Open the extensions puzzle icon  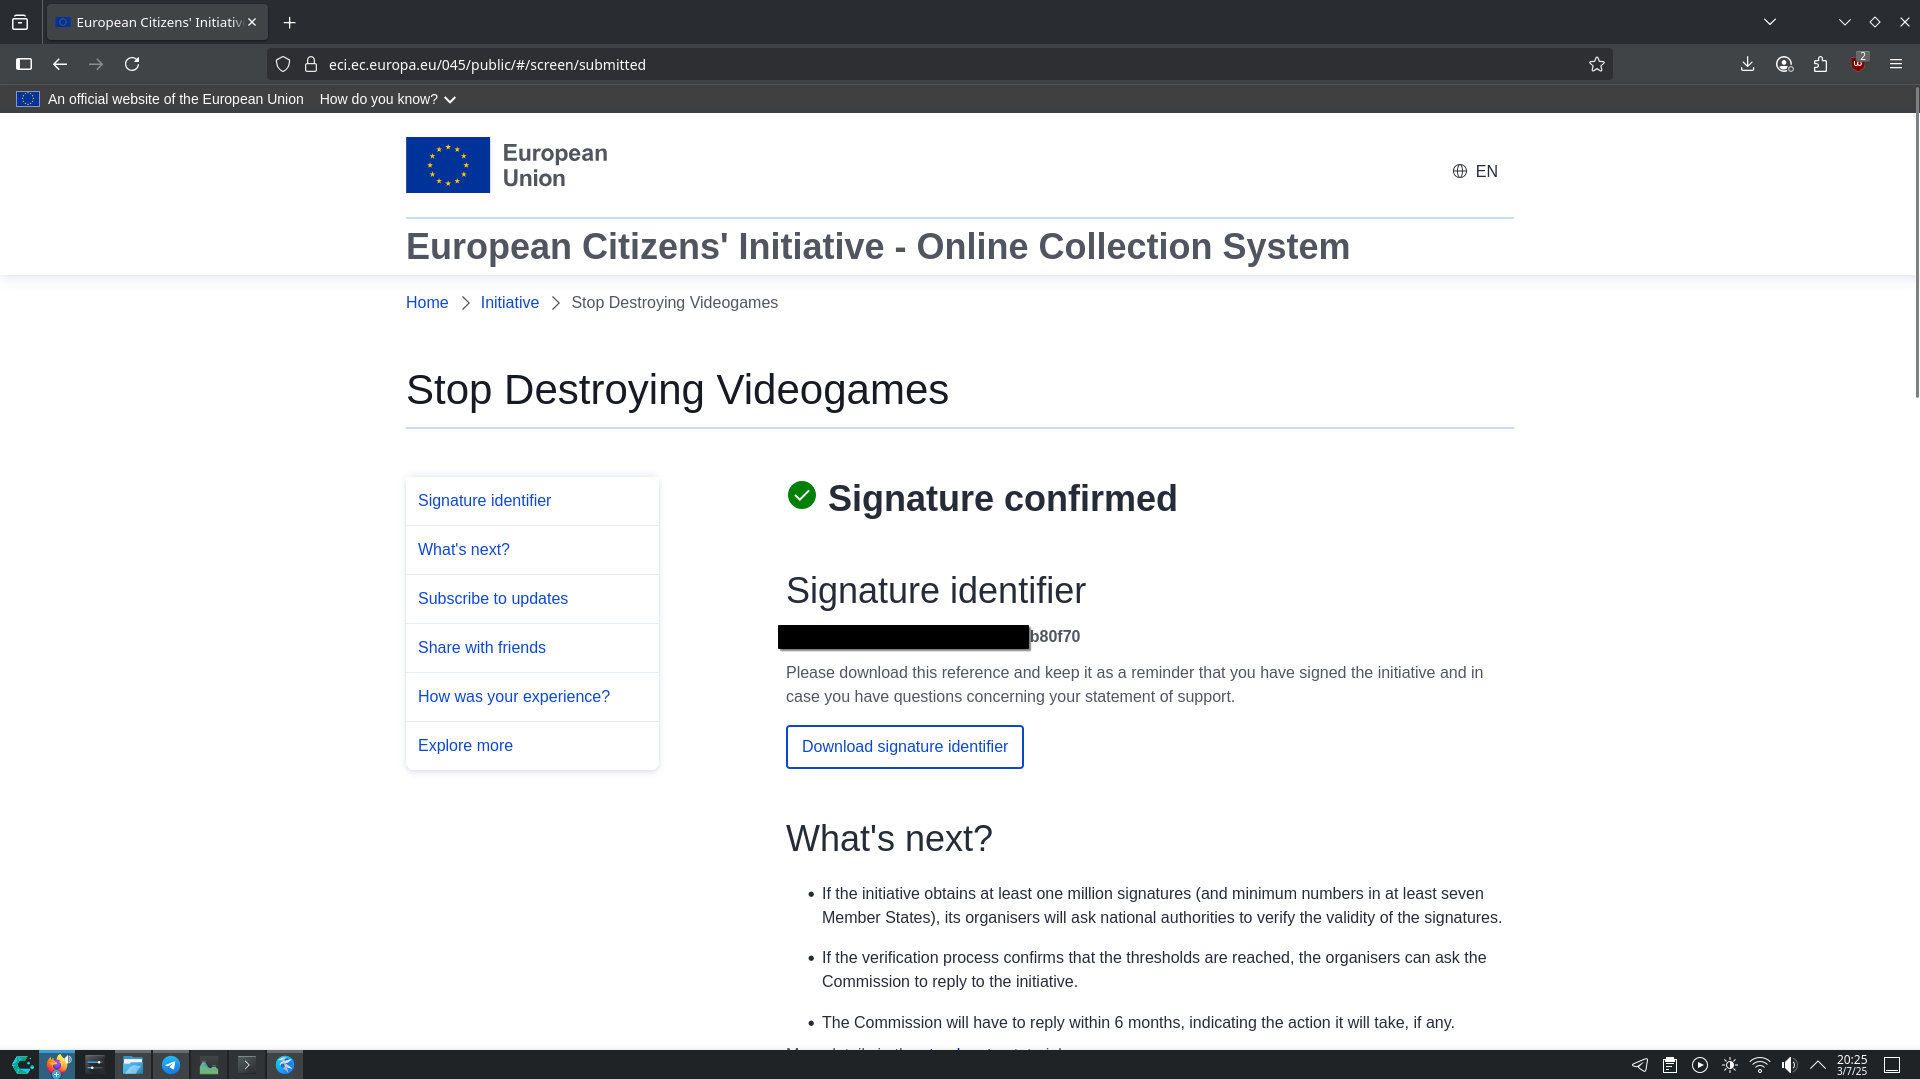pyautogui.click(x=1820, y=64)
